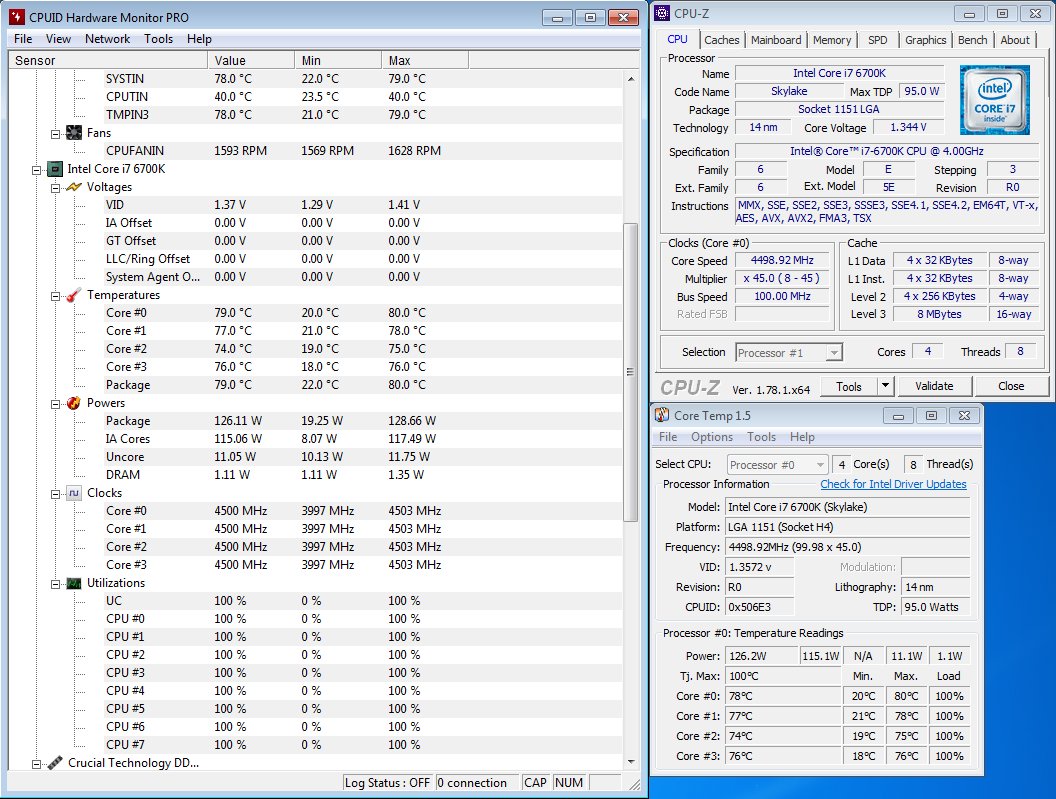Click the Validate button in CPU-Z

coord(934,386)
